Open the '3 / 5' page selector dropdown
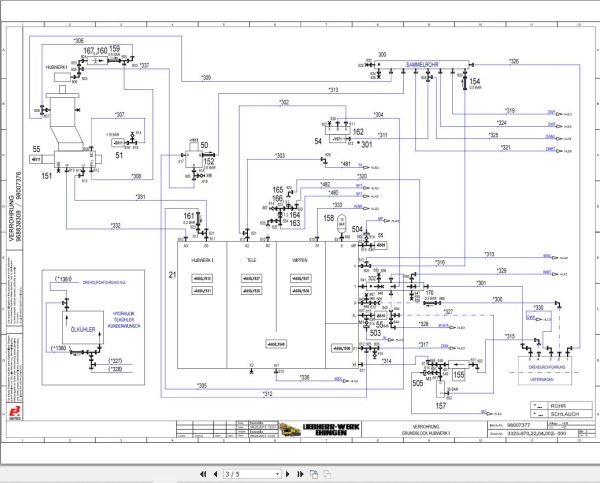This screenshot has height=483, width=600. 252,474
